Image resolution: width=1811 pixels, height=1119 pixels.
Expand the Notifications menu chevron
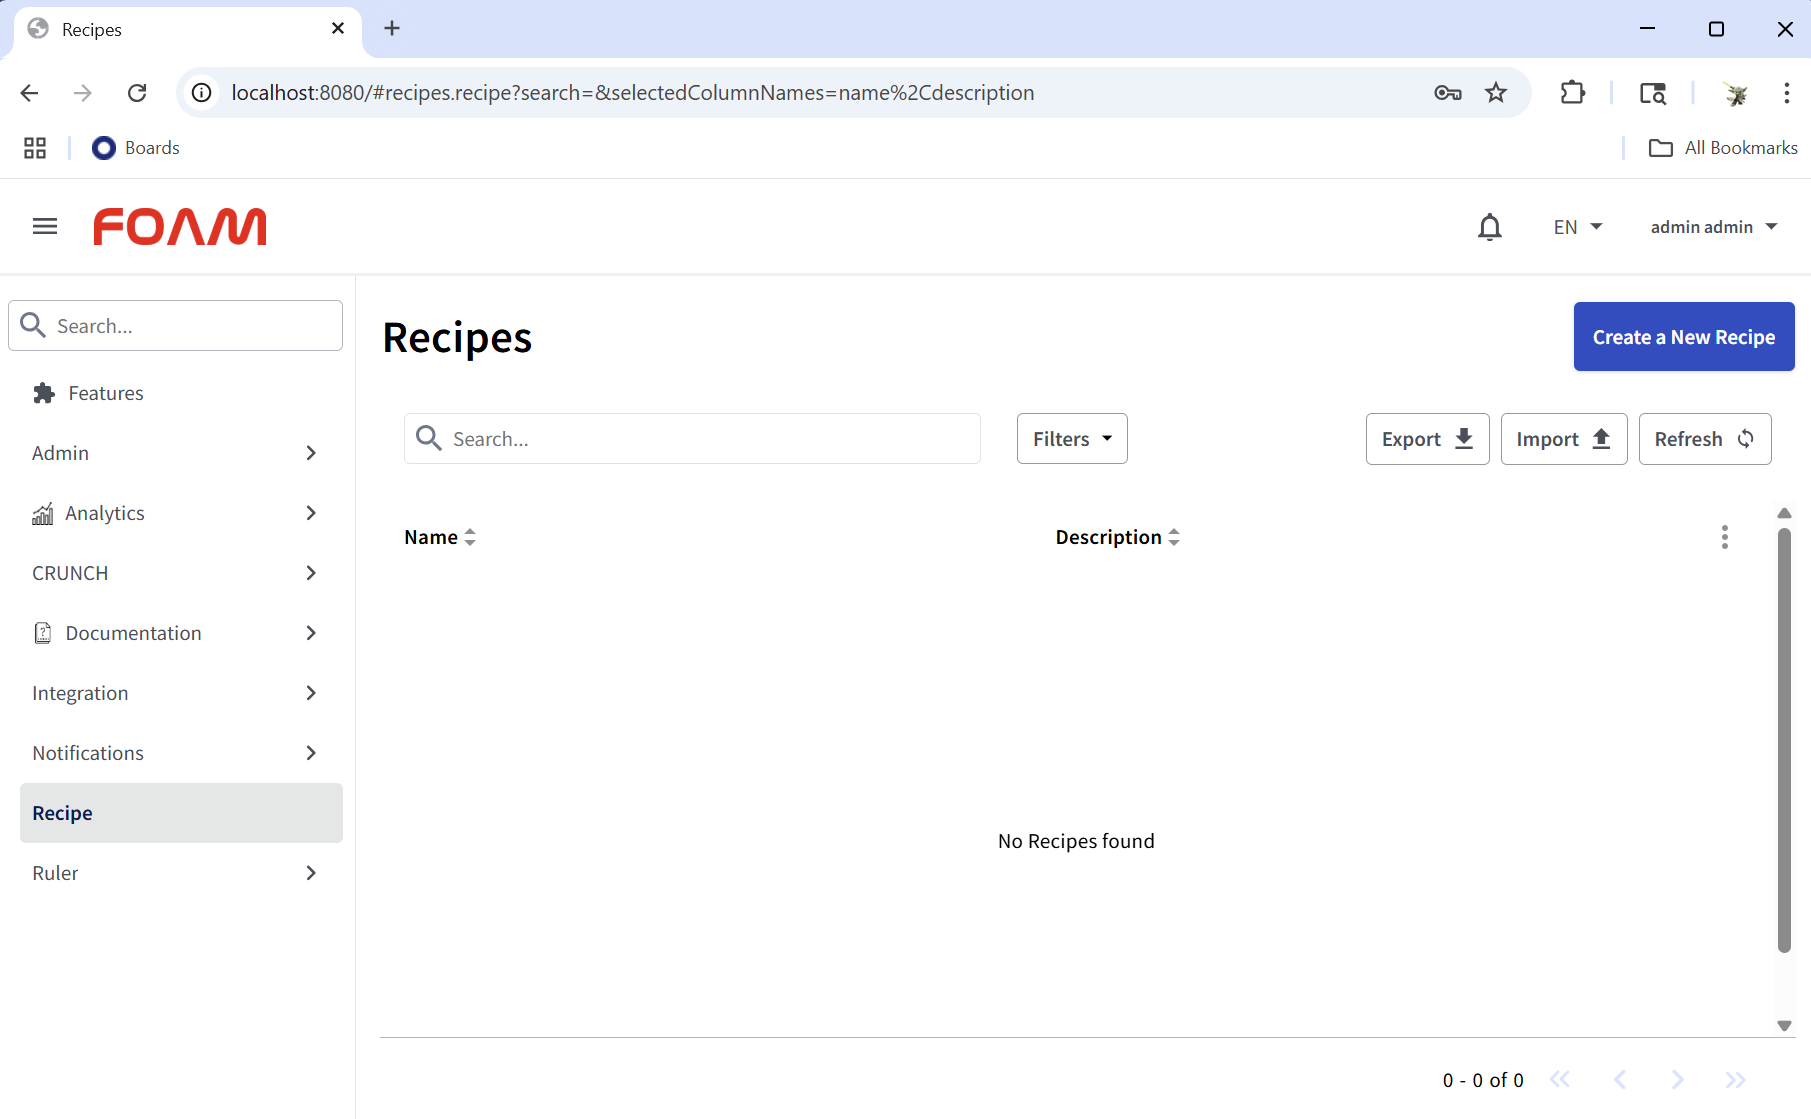[311, 753]
